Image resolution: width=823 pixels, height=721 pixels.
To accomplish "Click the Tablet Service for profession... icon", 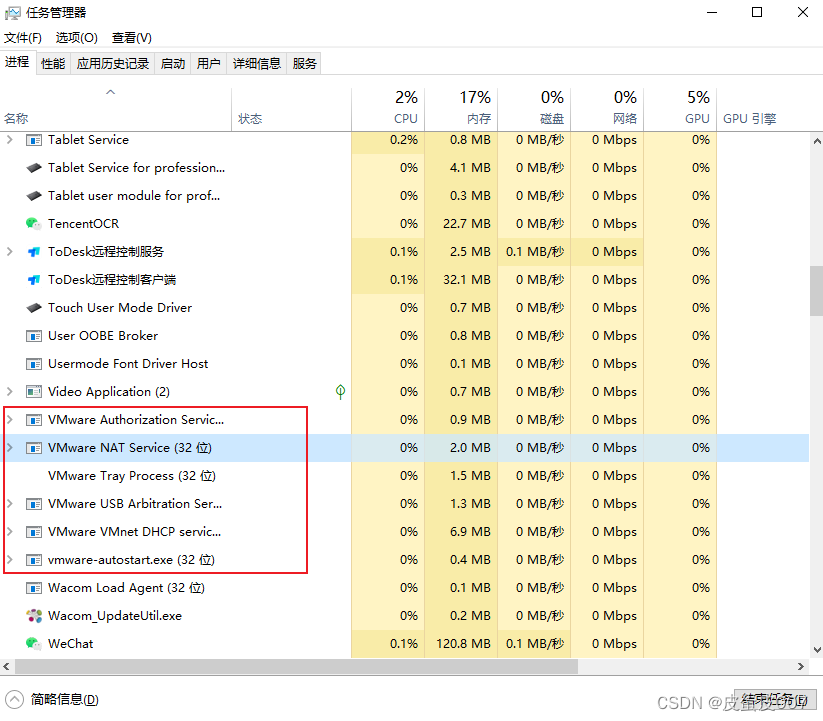I will 34,168.
